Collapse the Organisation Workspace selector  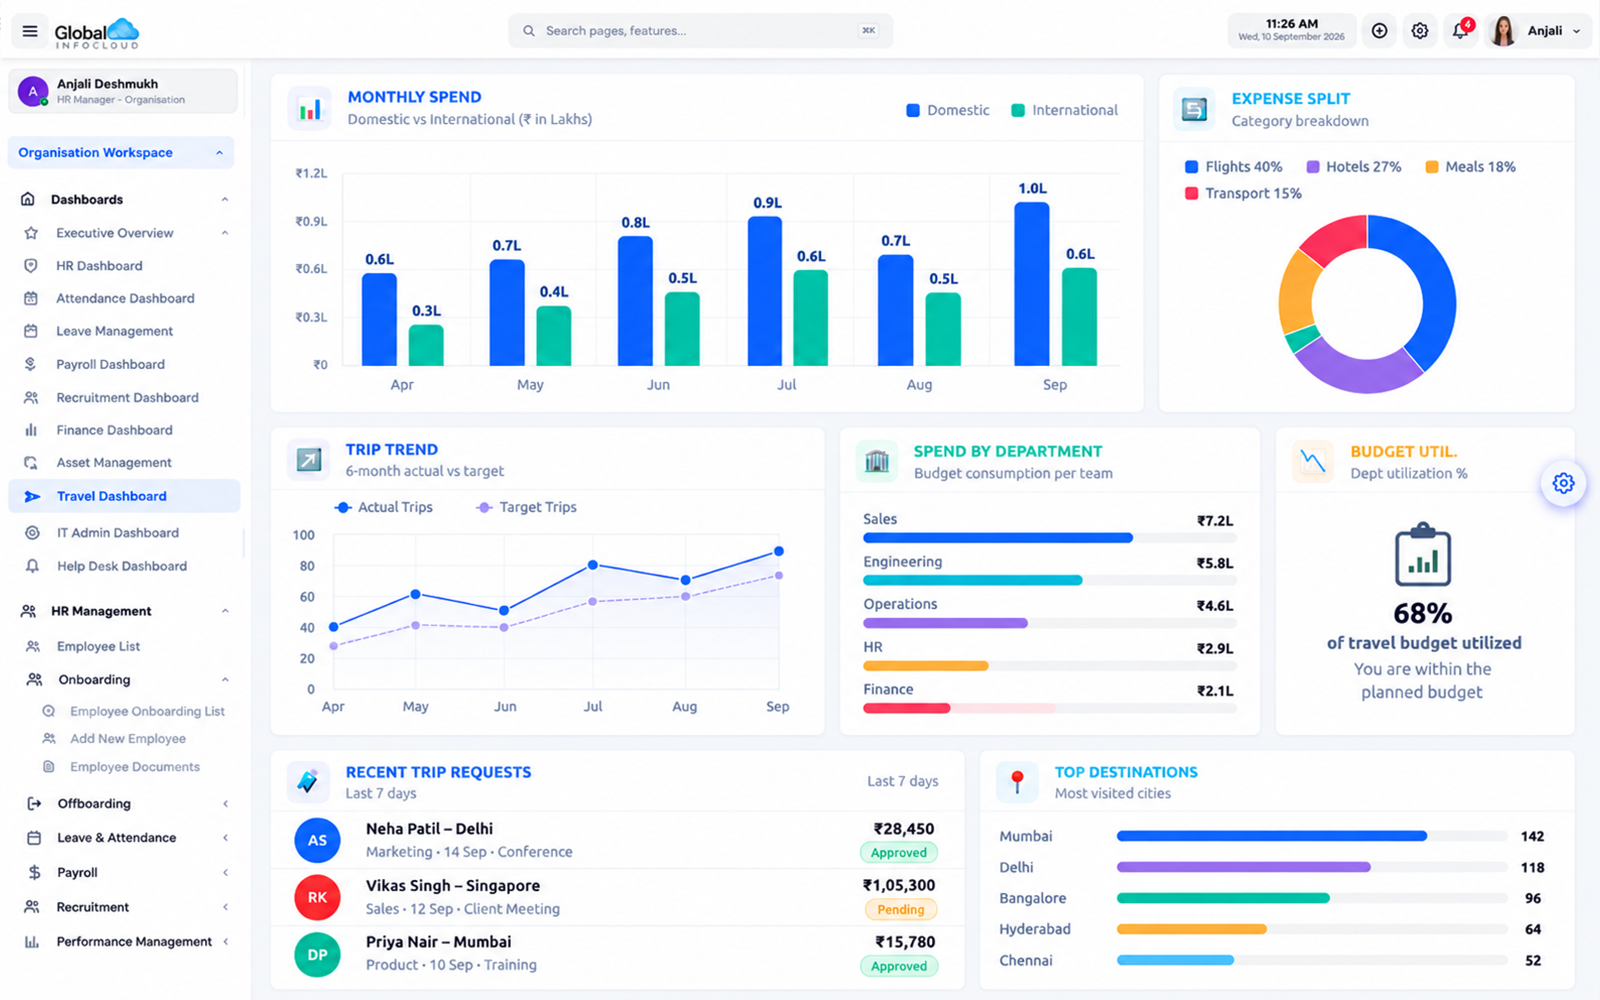tap(121, 153)
